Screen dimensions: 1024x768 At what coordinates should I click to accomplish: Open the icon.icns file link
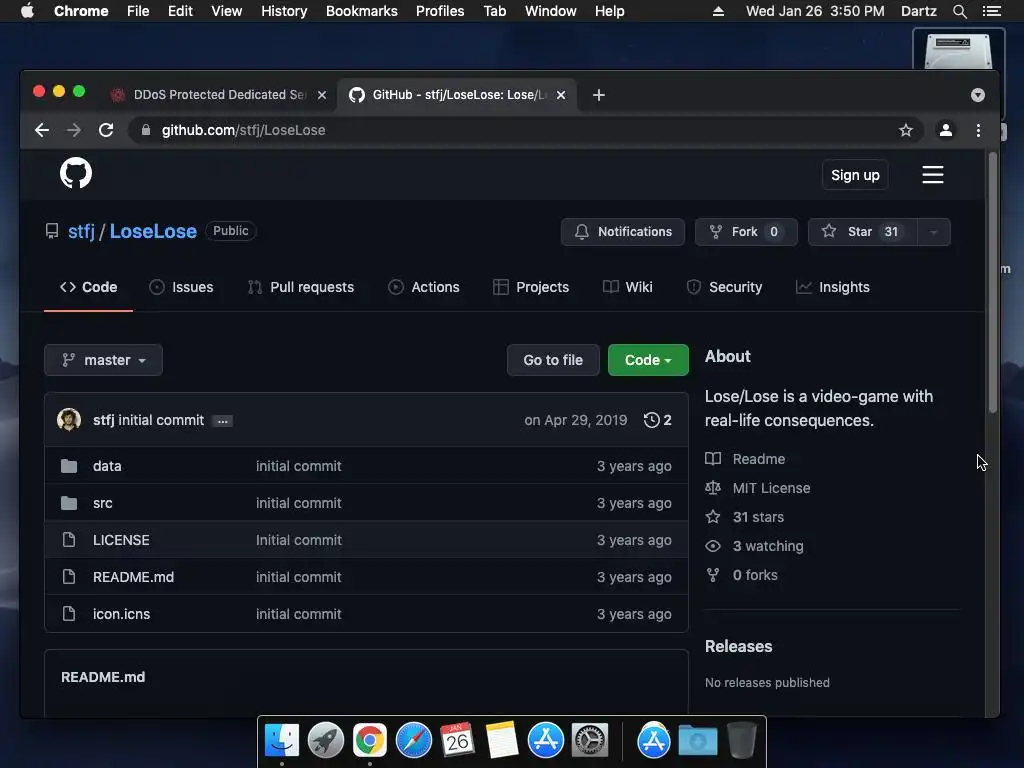(x=121, y=615)
